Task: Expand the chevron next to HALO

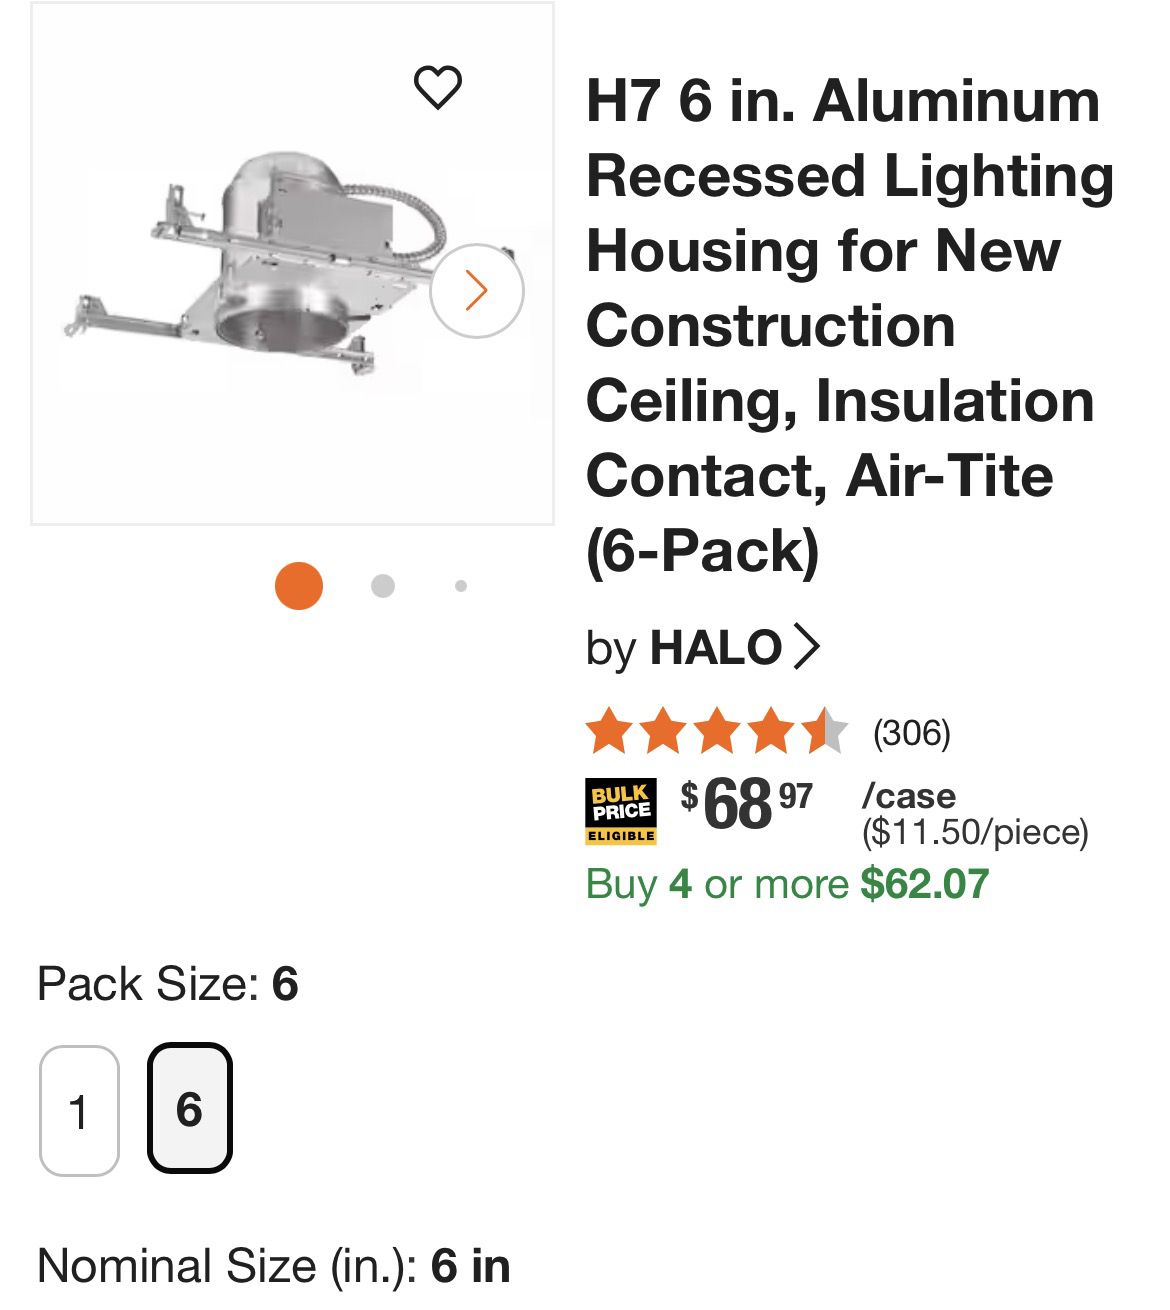Action: 806,646
